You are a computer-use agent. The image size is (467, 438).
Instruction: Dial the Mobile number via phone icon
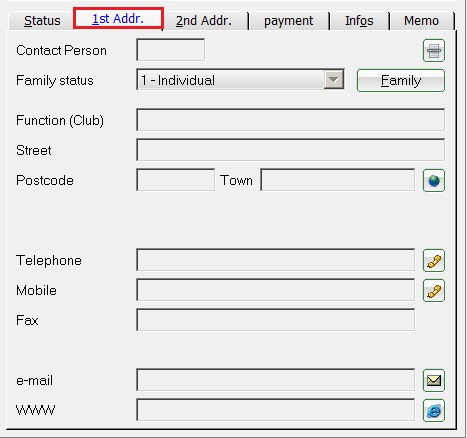point(434,291)
